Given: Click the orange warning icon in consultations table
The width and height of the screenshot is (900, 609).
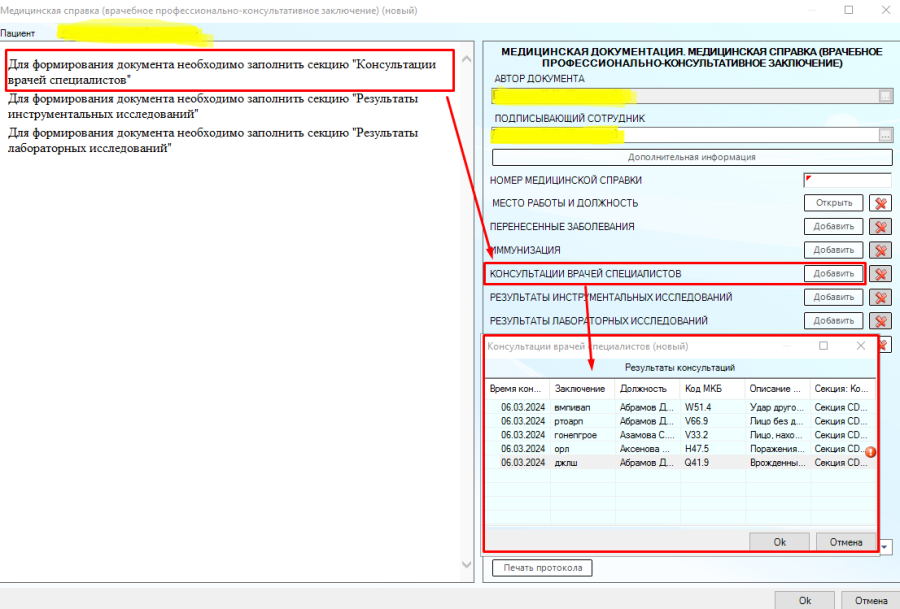Looking at the screenshot, I should click(870, 452).
